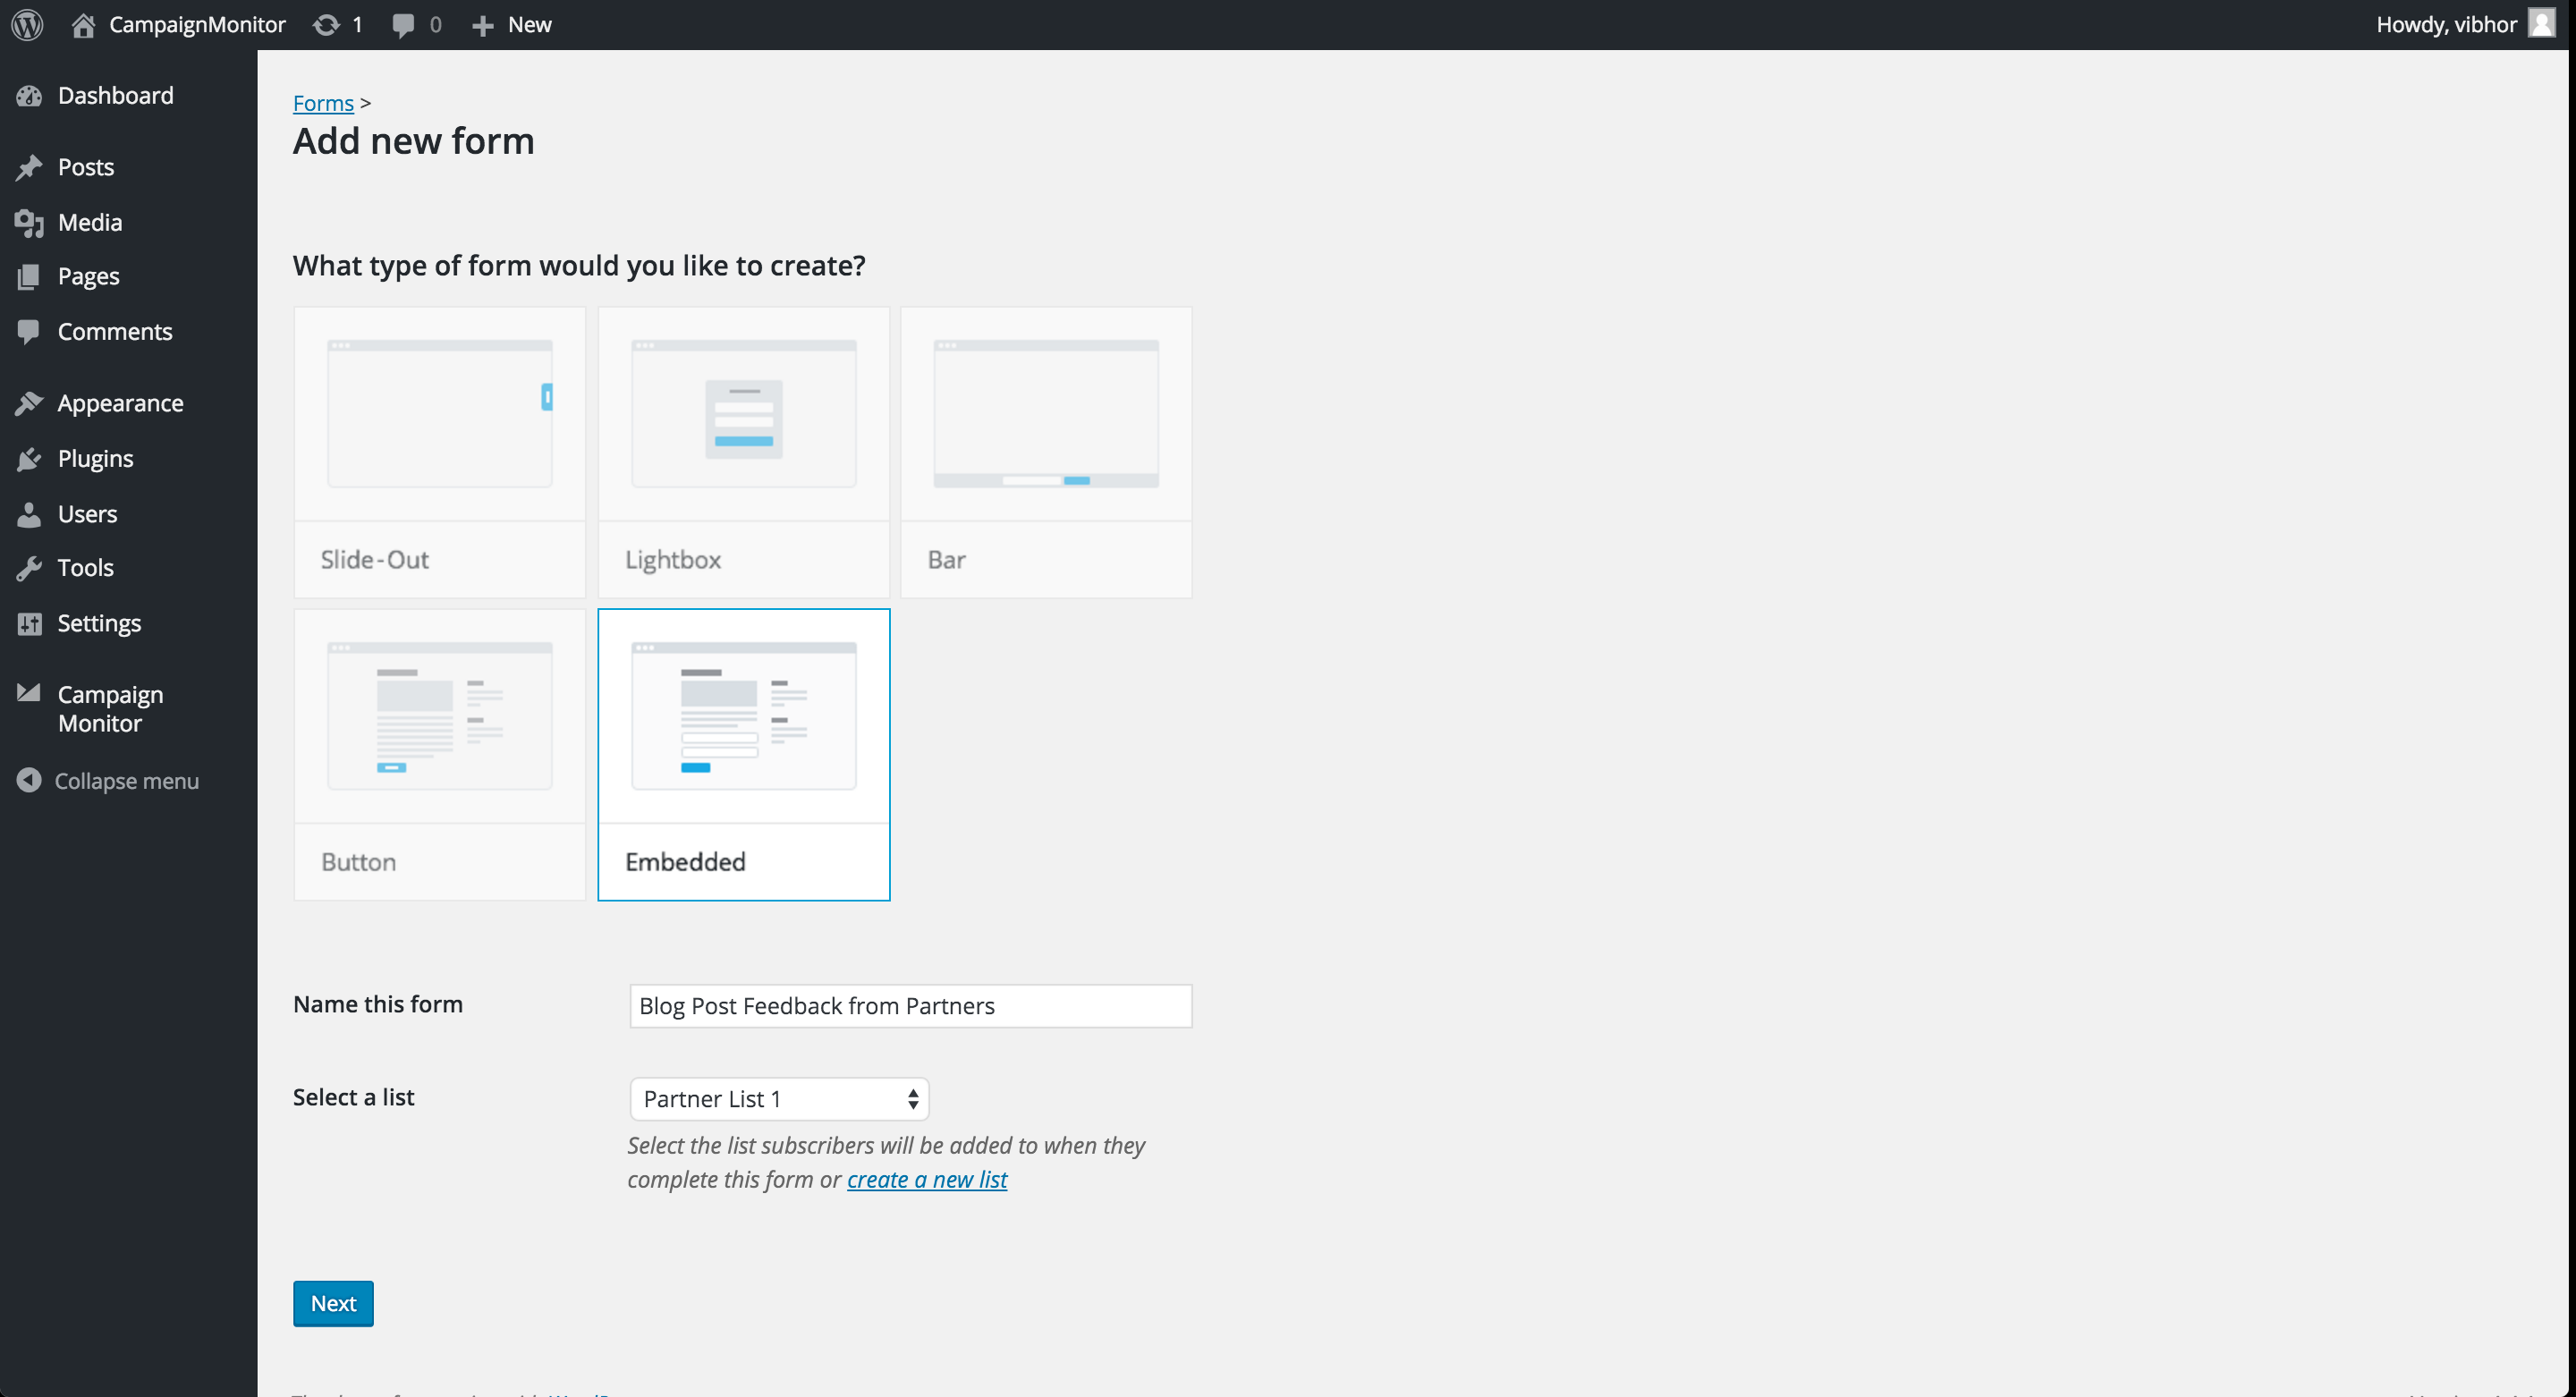Open the Appearance menu item
Viewport: 2576px width, 1397px height.
point(121,402)
